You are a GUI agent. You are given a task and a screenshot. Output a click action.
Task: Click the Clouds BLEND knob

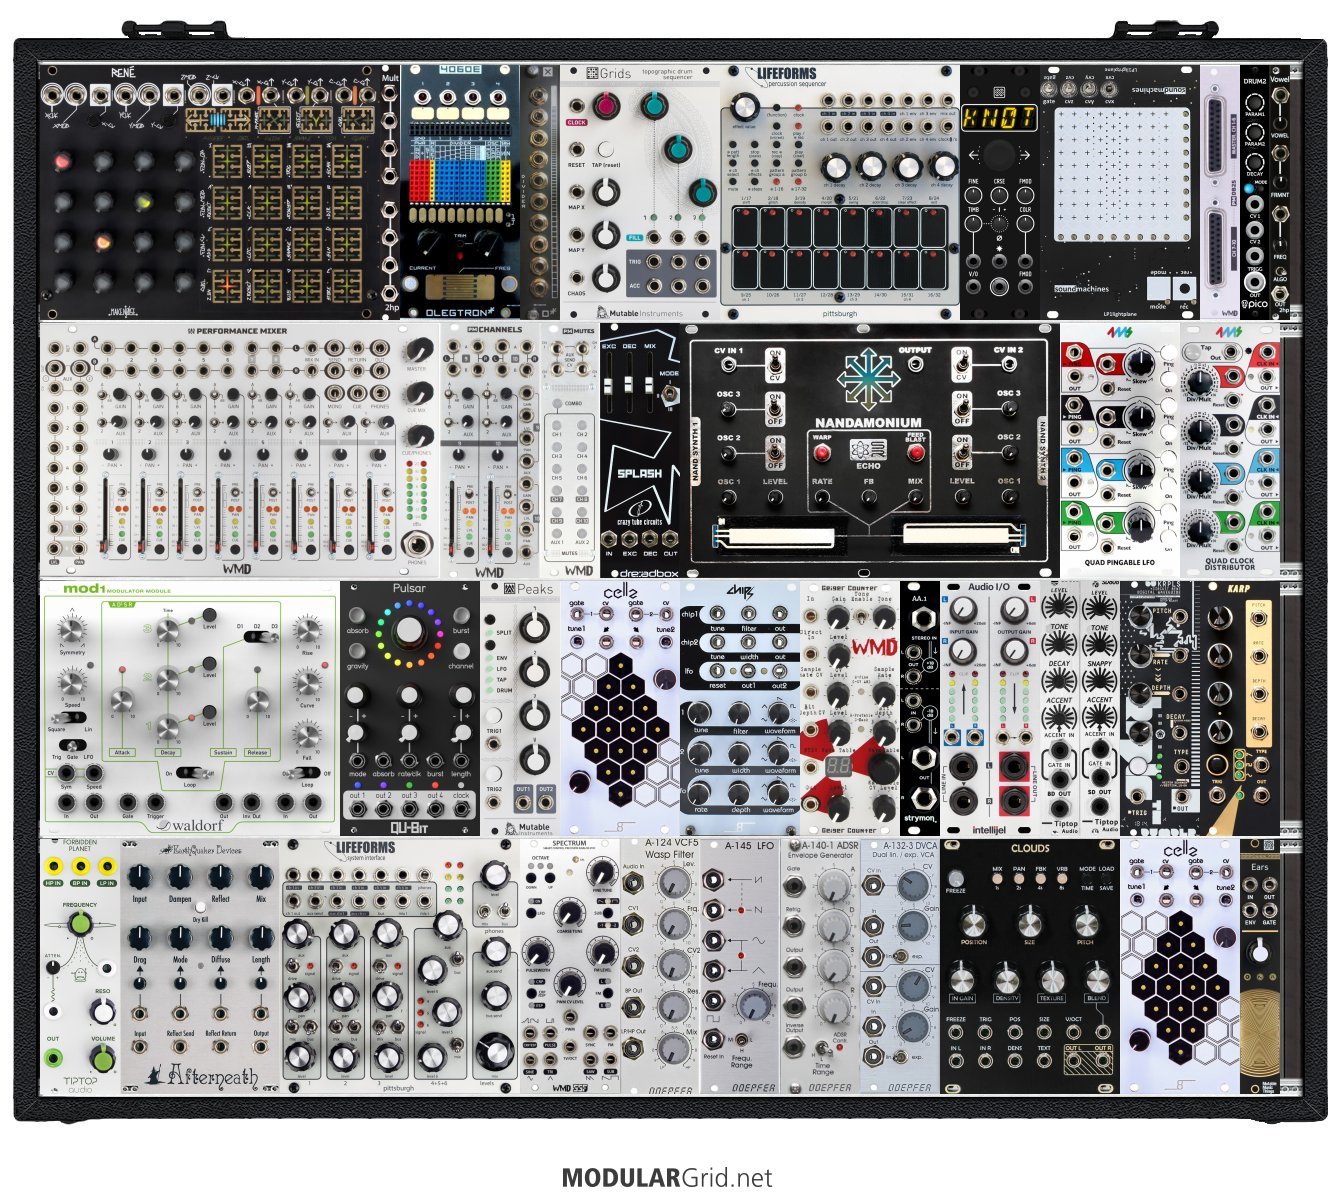(x=1097, y=977)
